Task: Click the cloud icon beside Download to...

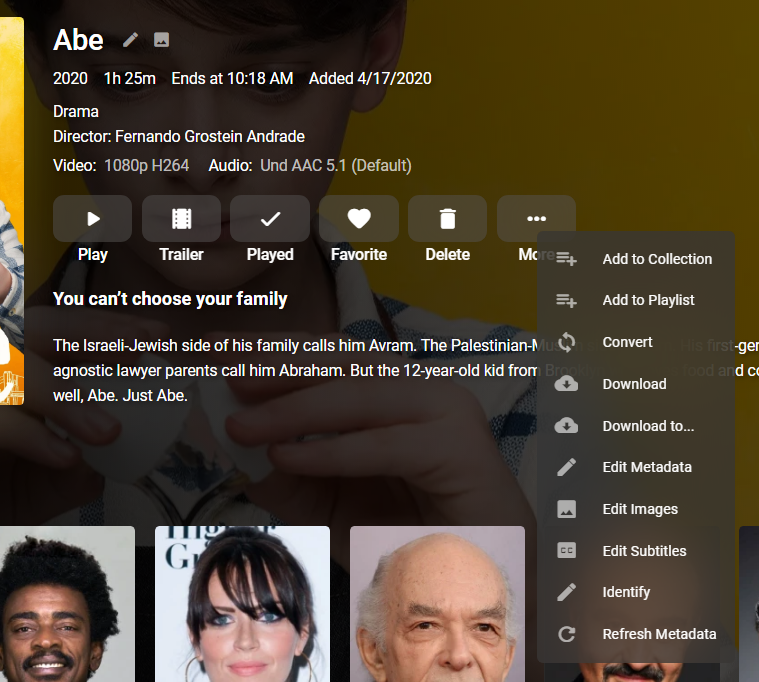Action: click(566, 426)
